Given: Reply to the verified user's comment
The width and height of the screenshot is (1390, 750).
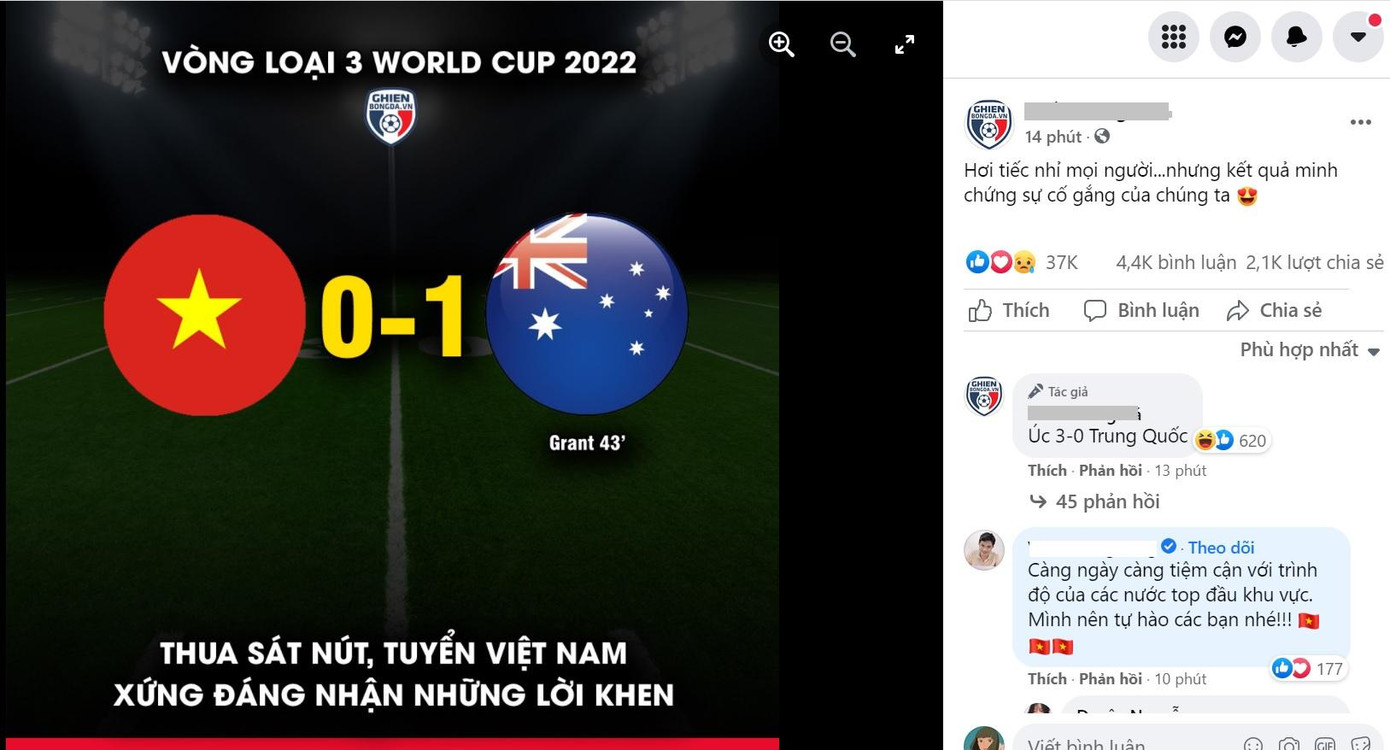Looking at the screenshot, I should (1110, 679).
